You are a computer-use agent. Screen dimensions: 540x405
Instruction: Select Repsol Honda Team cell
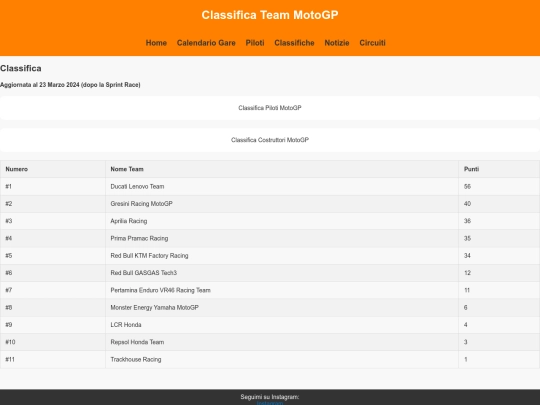[x=282, y=342]
